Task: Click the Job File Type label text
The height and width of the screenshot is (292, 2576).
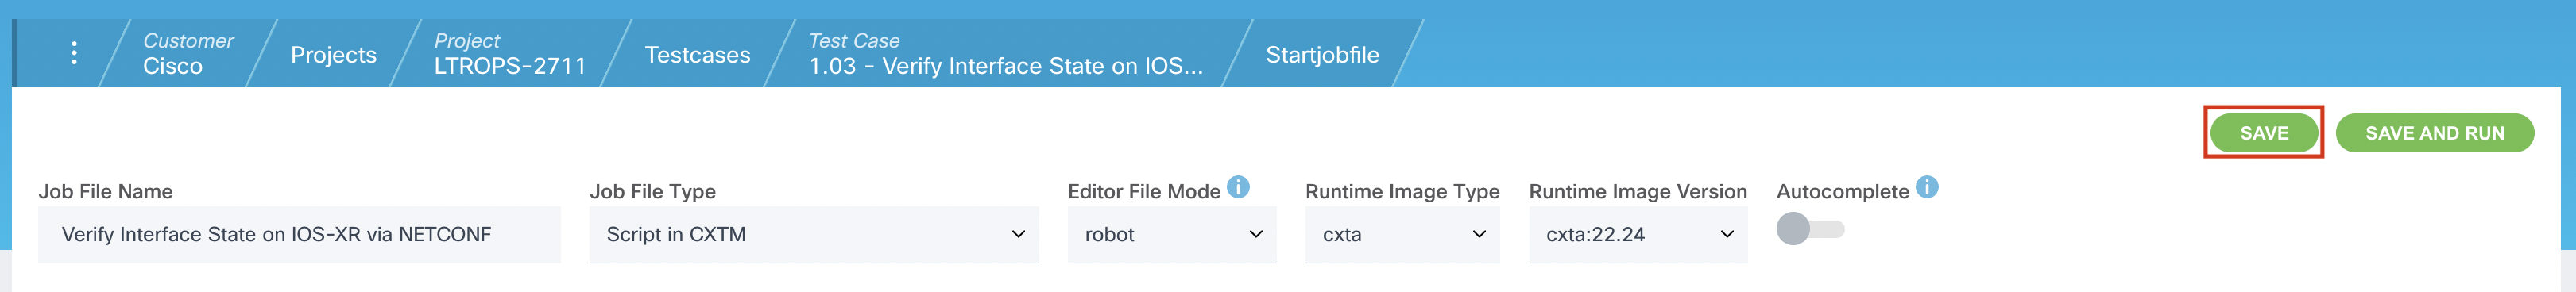Action: click(x=653, y=191)
